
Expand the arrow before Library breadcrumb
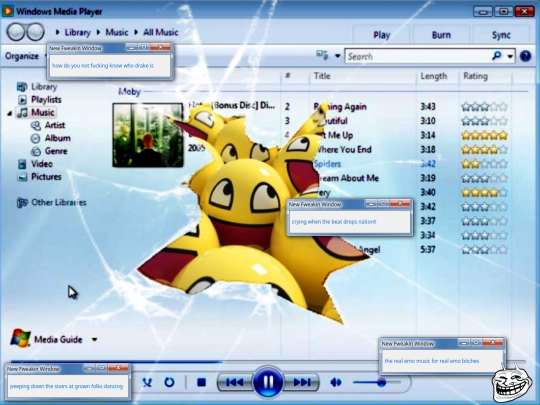click(58, 32)
